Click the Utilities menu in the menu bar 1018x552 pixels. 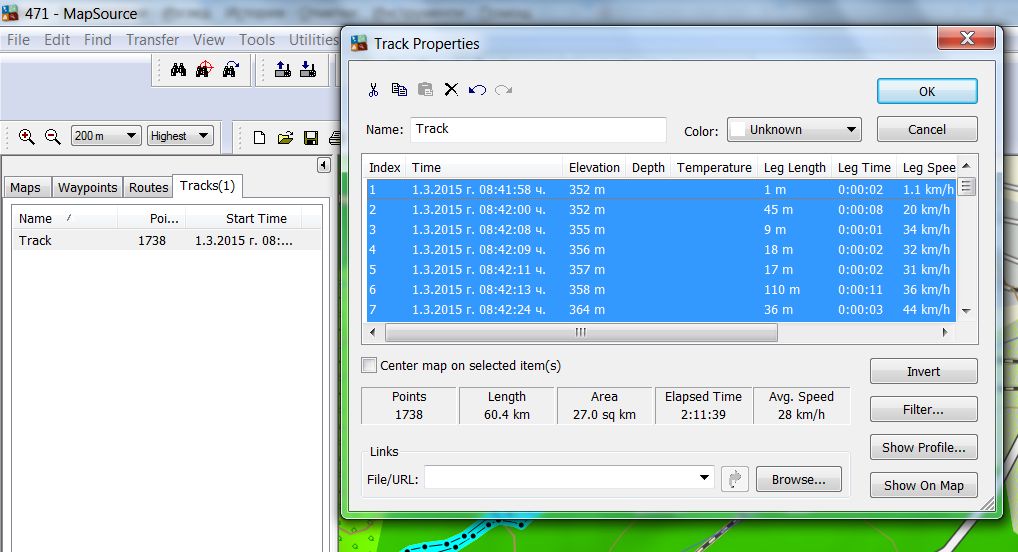click(x=313, y=40)
